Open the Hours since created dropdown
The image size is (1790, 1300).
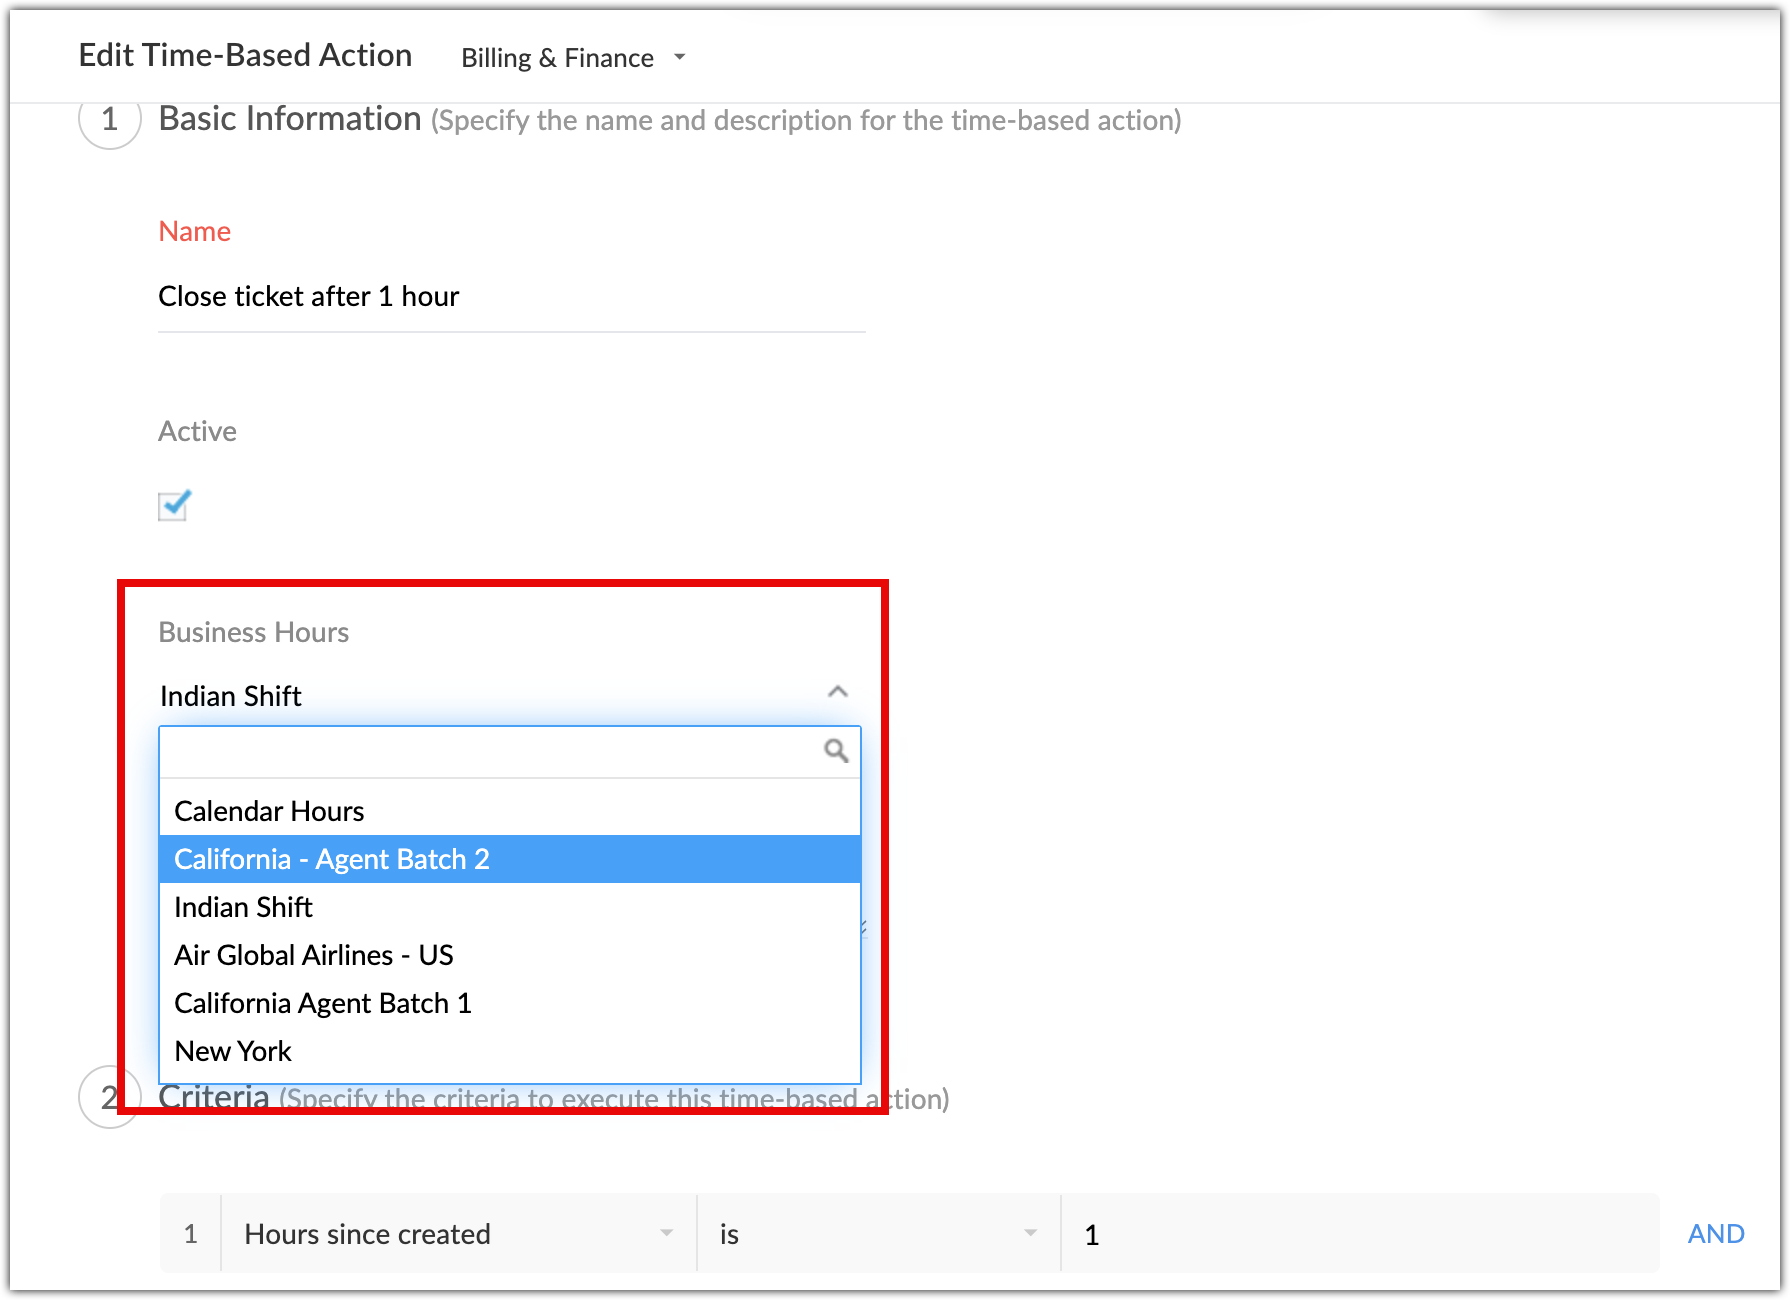click(x=458, y=1234)
